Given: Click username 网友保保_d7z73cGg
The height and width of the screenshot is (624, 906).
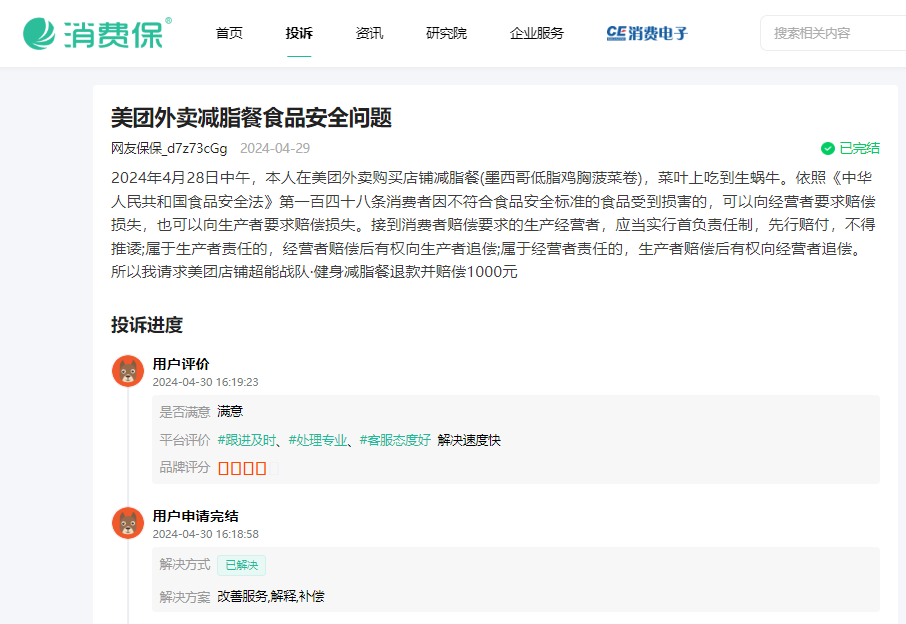Looking at the screenshot, I should tap(169, 148).
